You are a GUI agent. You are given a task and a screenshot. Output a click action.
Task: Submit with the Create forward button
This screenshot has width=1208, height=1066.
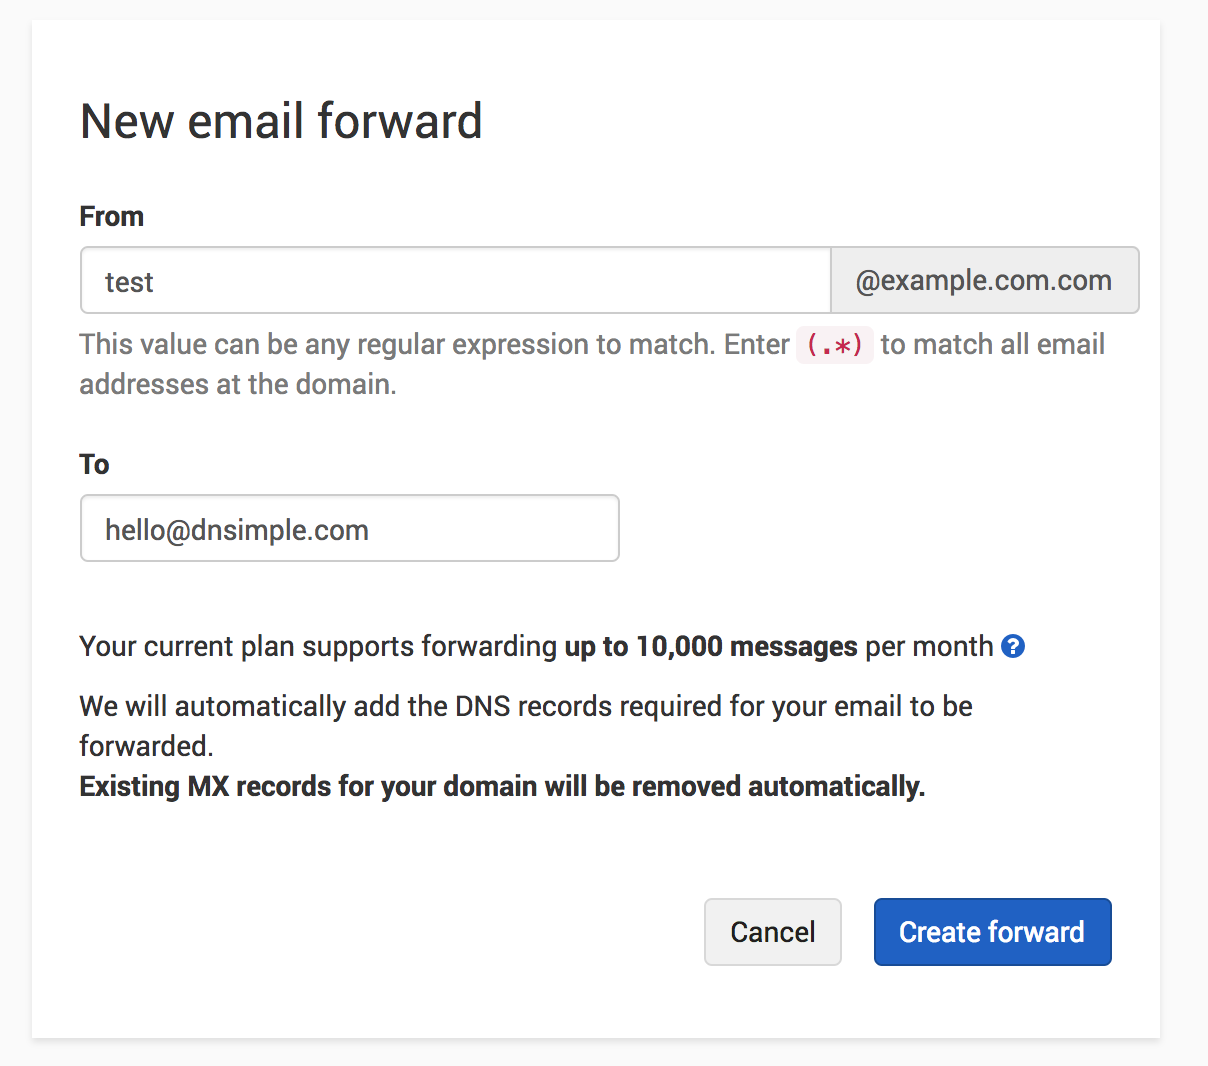(x=992, y=932)
